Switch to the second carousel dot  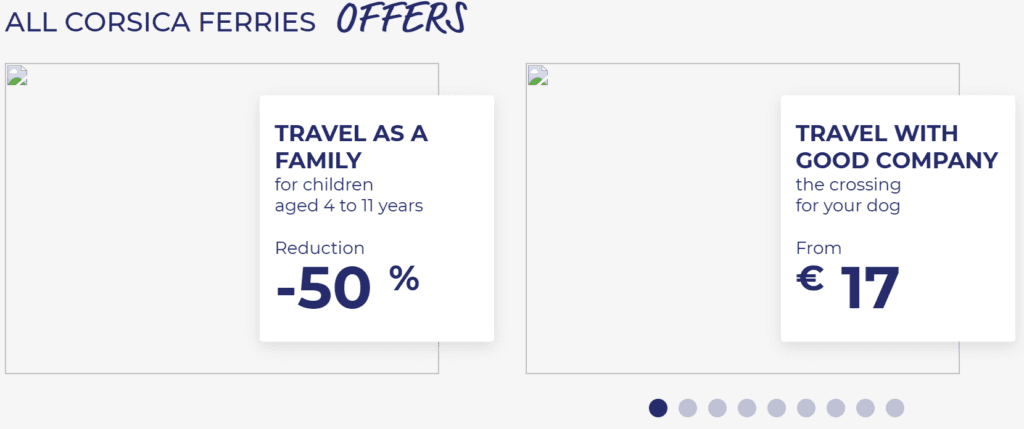(687, 408)
